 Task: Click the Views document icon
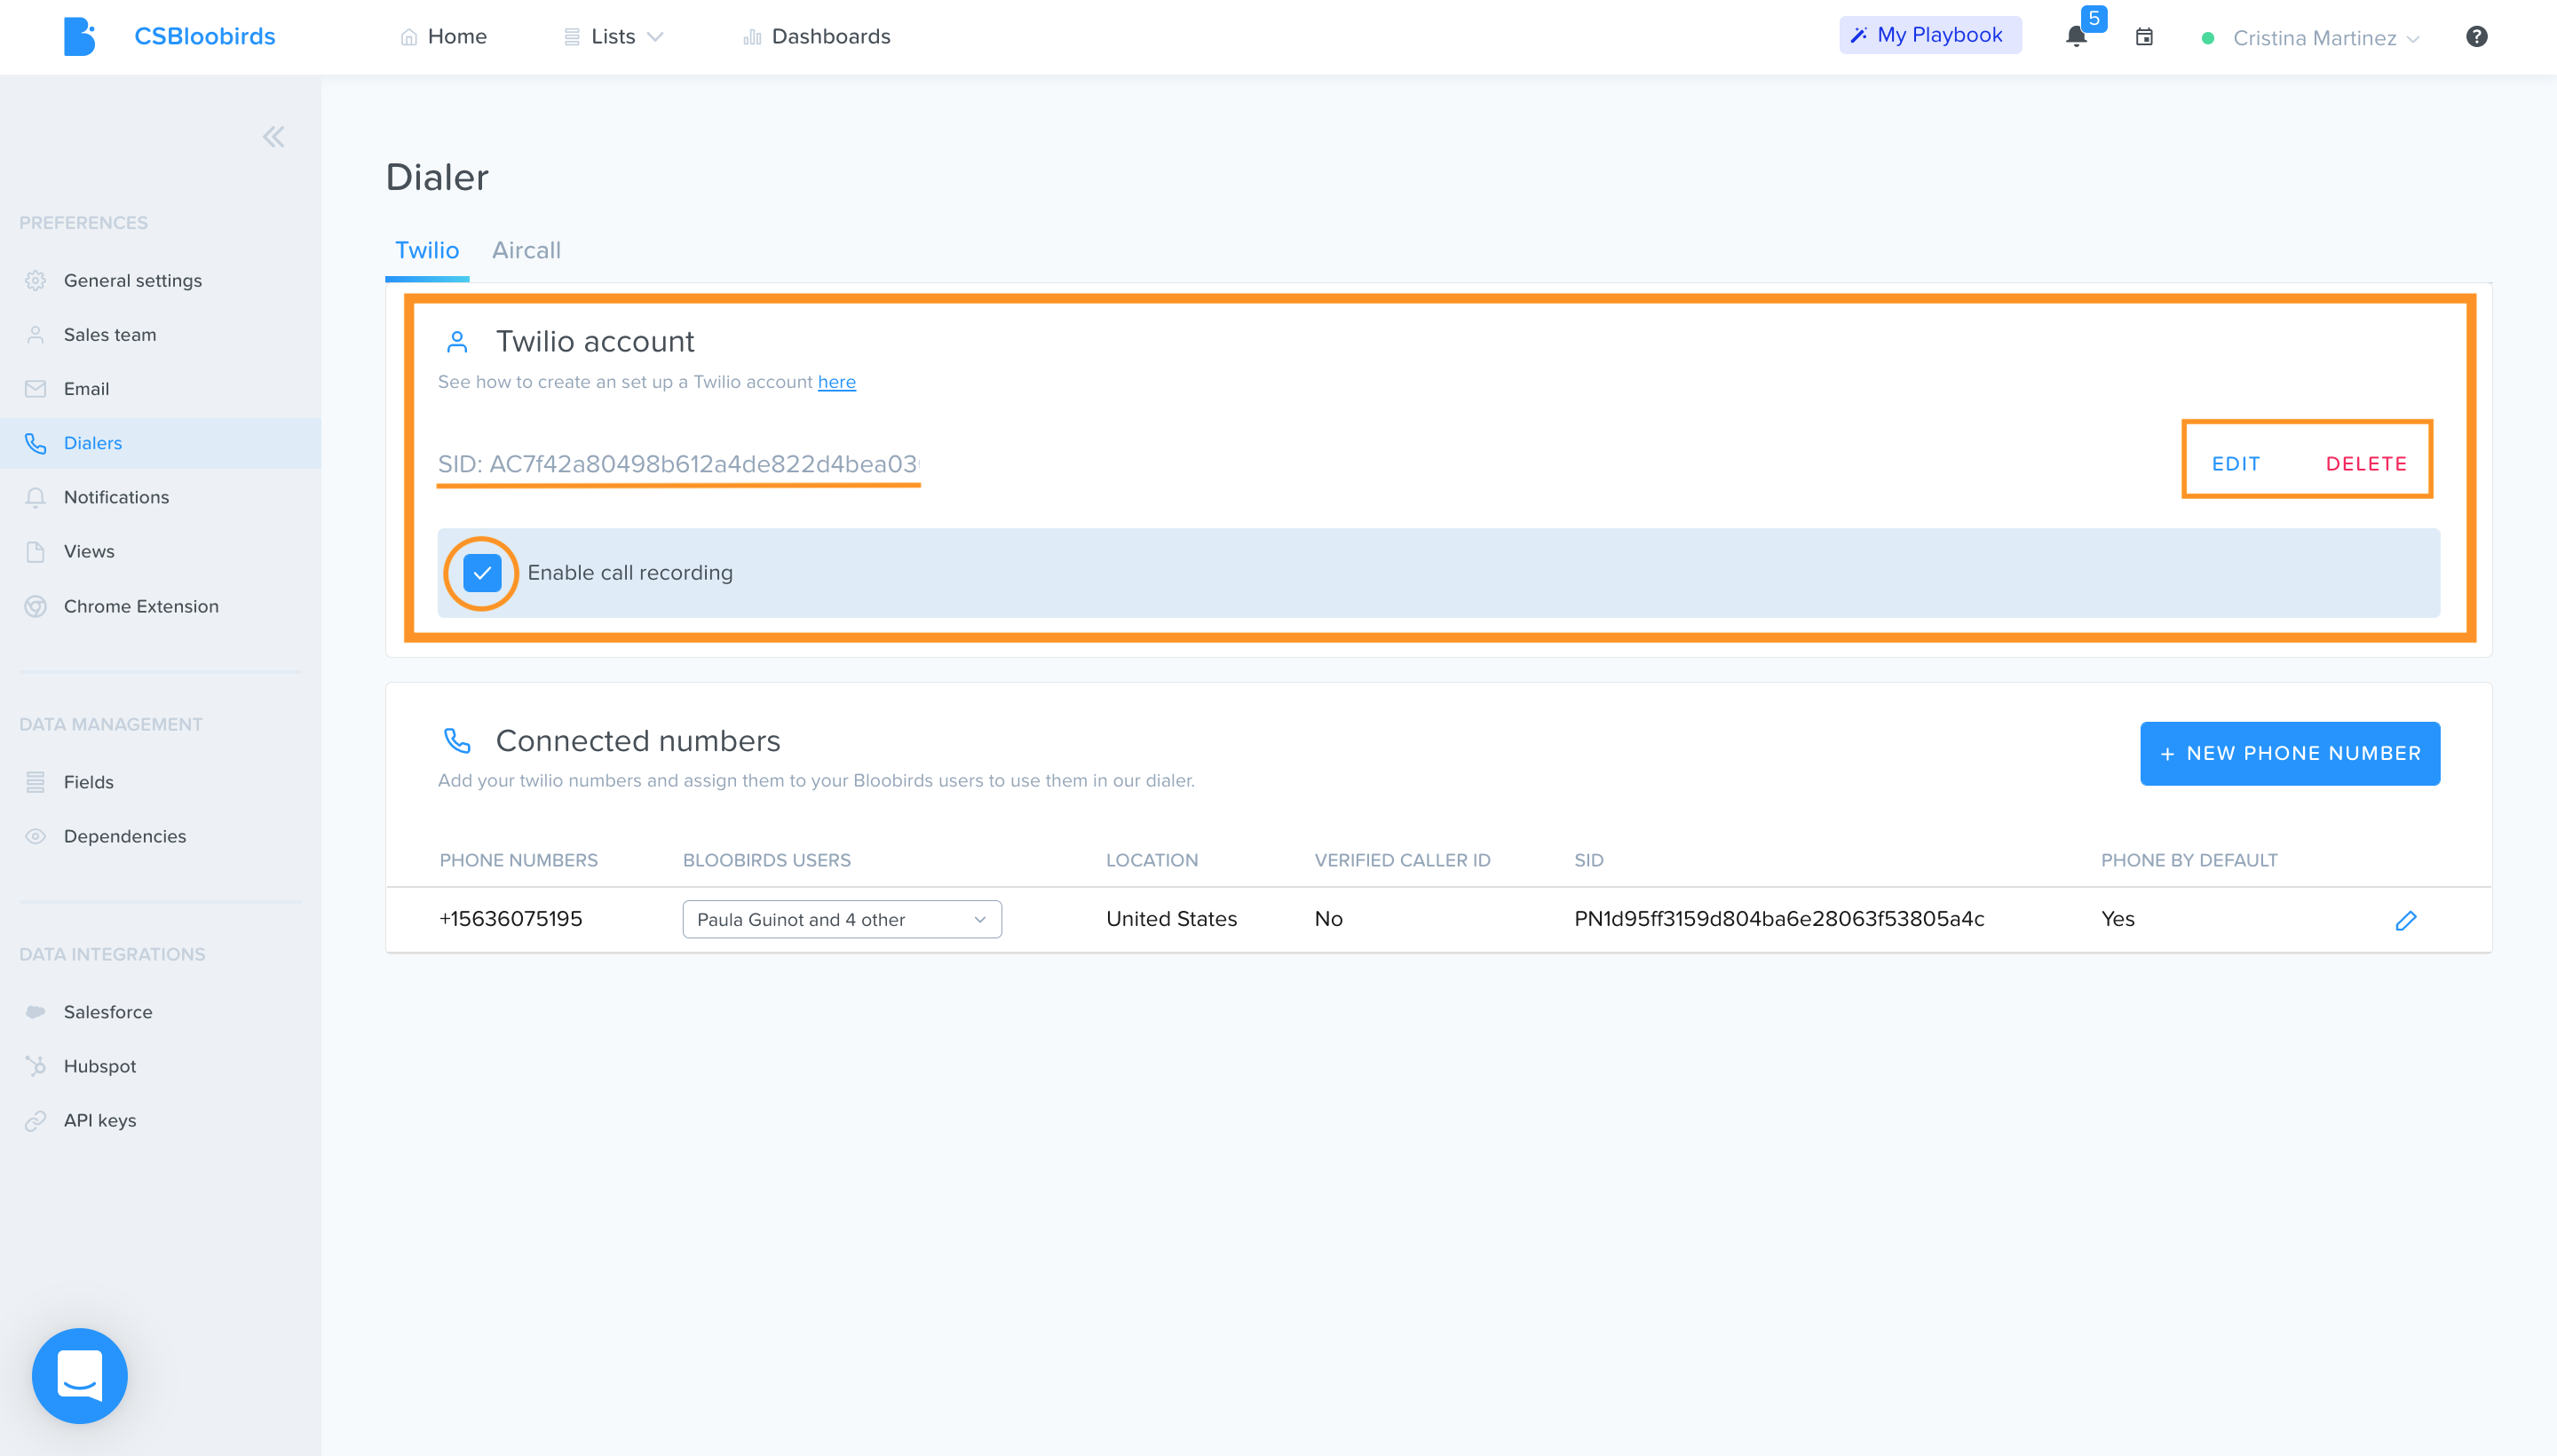(x=36, y=552)
